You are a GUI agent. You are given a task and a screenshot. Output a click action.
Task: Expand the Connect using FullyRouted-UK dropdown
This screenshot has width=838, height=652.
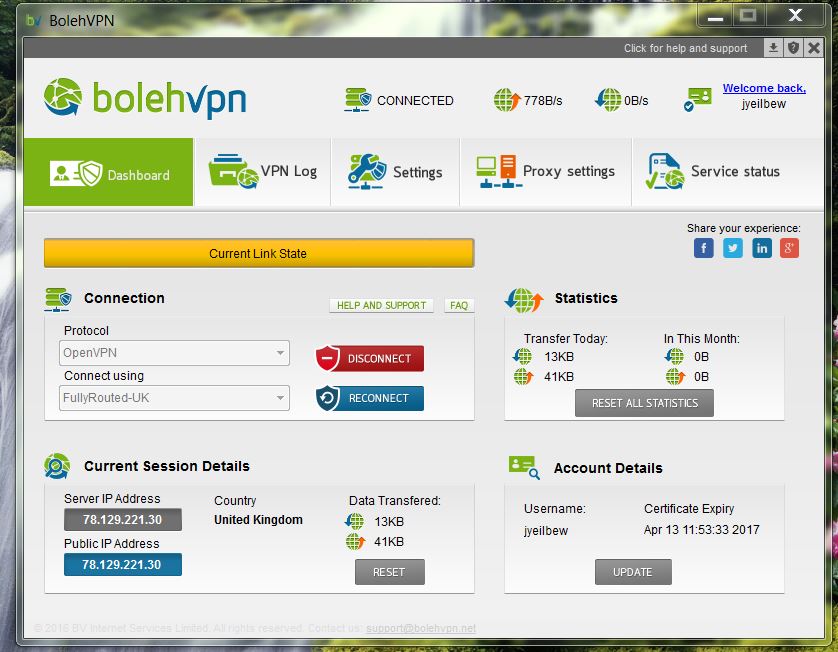174,398
